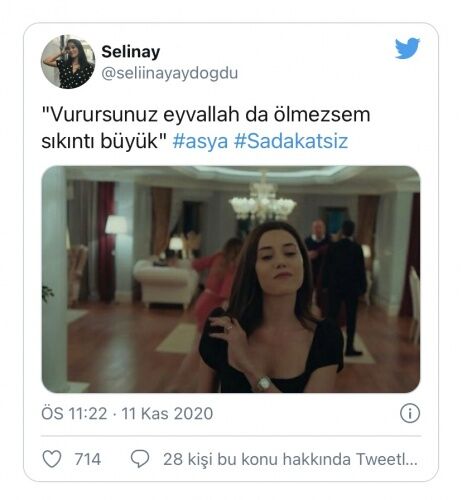Click the wristwatch in the photo

pos(263,384)
